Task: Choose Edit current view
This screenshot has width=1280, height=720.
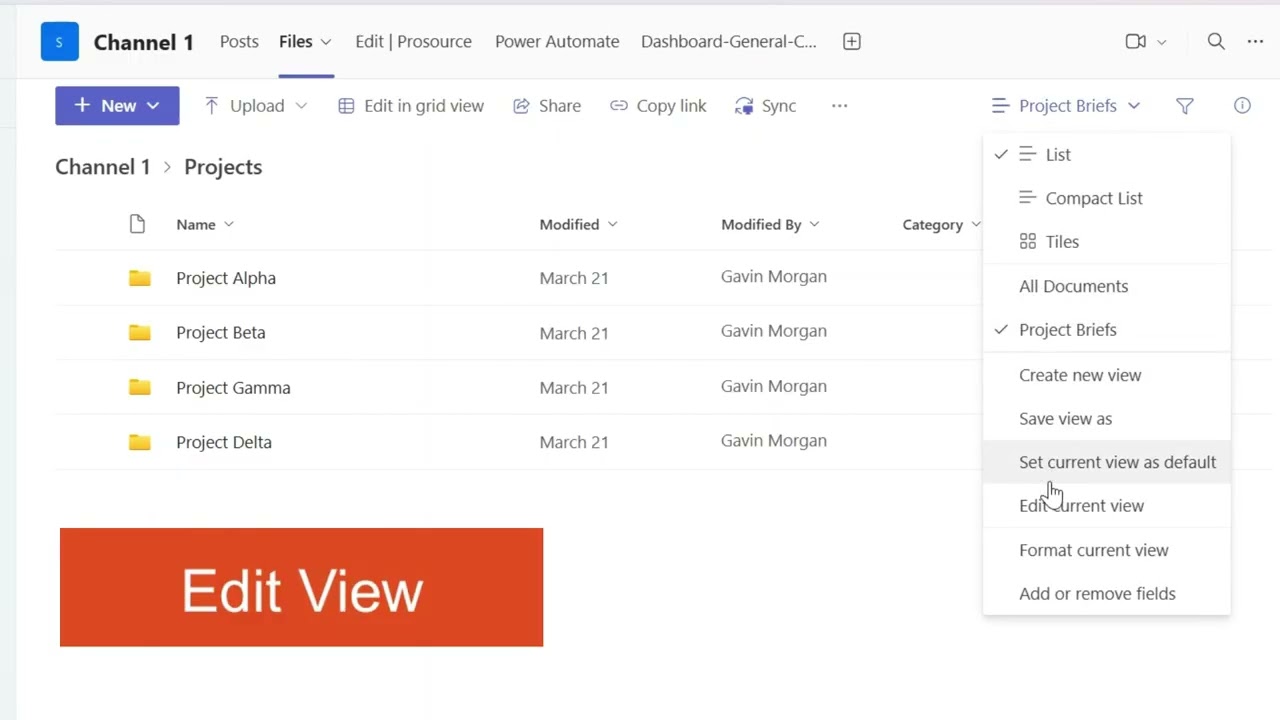Action: [x=1107, y=506]
